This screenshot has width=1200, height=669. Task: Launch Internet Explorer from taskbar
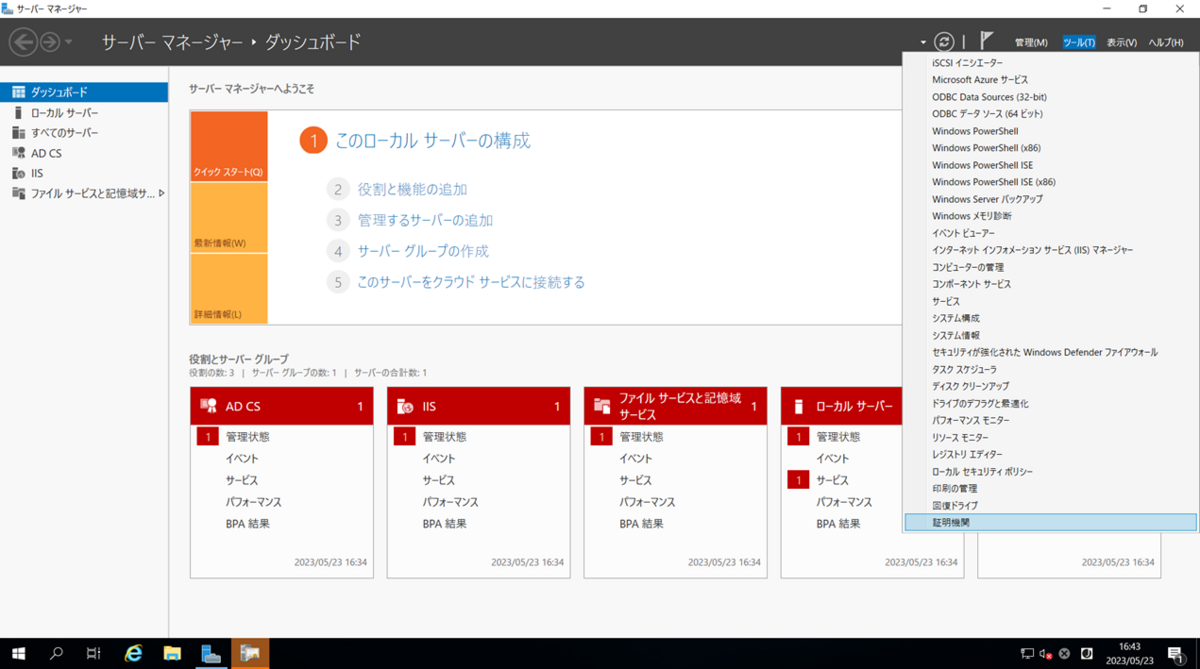click(133, 653)
